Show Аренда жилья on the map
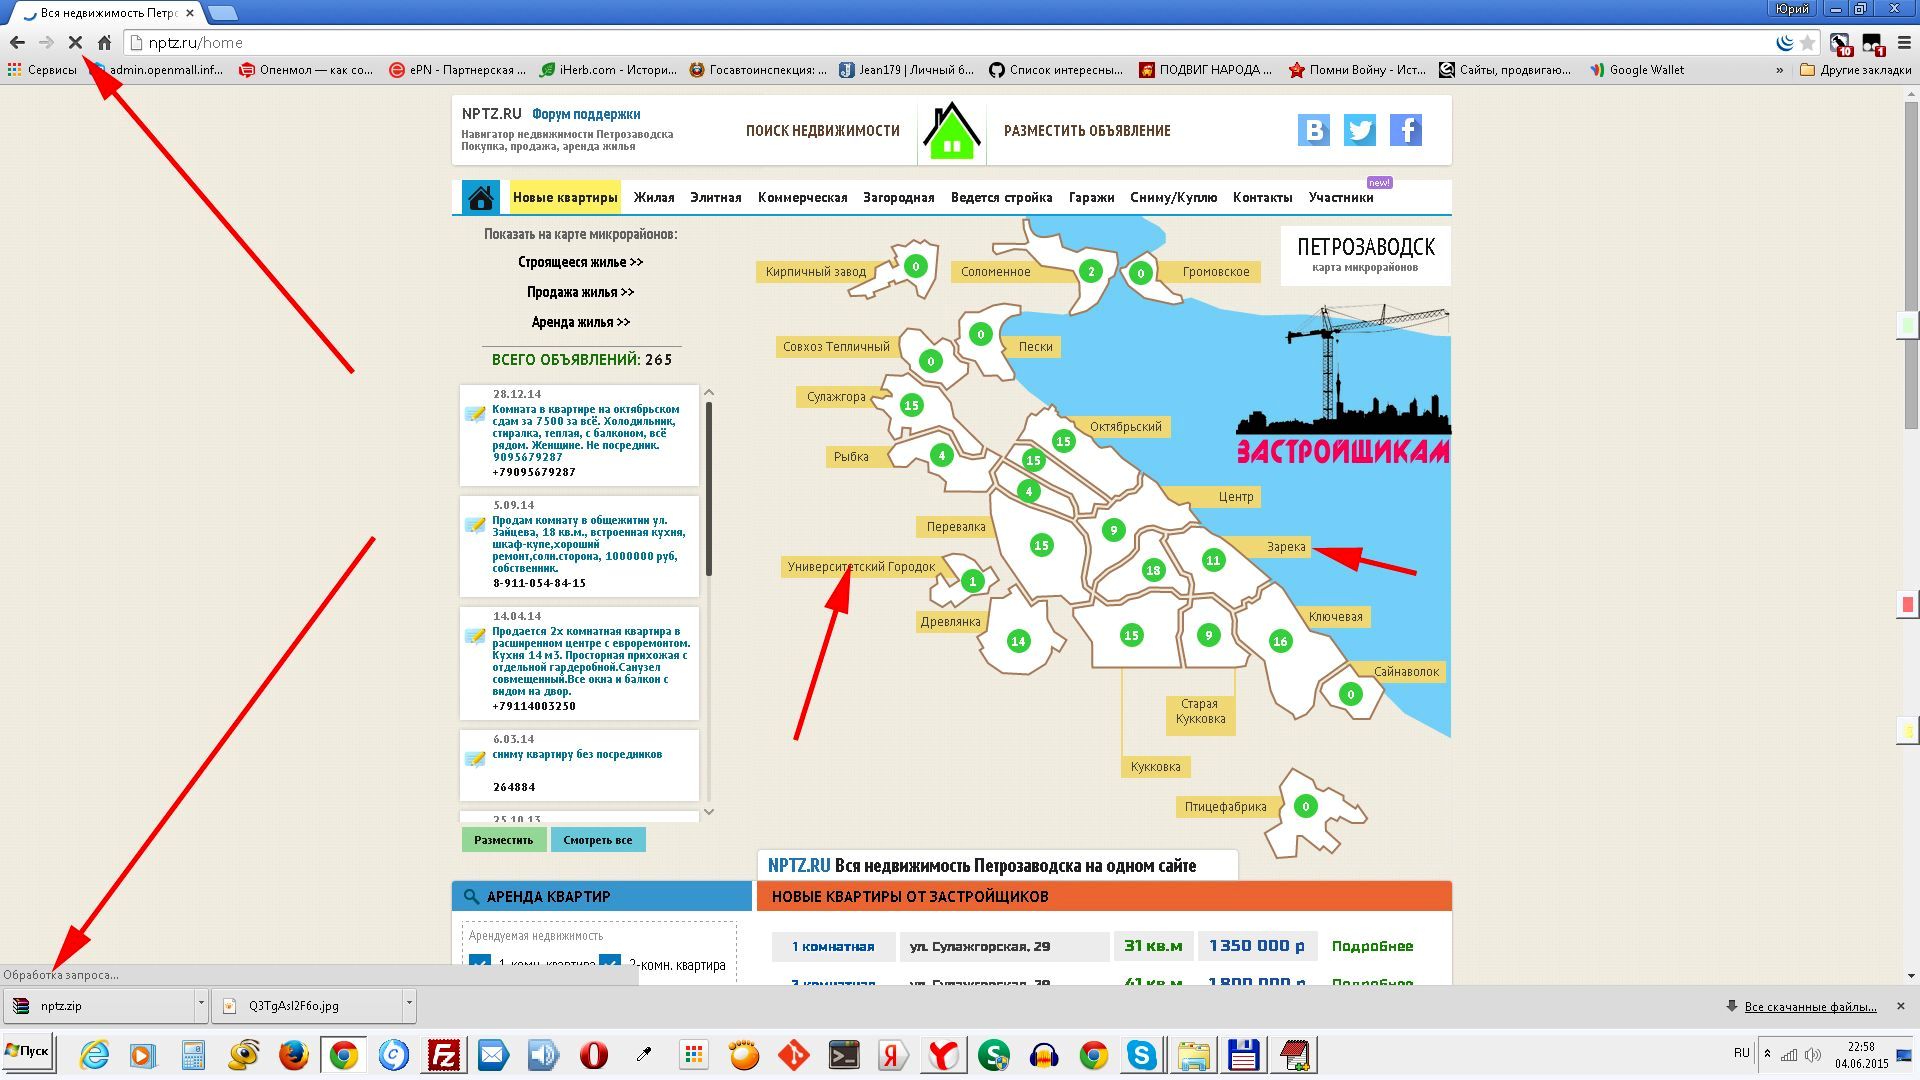The image size is (1920, 1080). pyautogui.click(x=580, y=322)
